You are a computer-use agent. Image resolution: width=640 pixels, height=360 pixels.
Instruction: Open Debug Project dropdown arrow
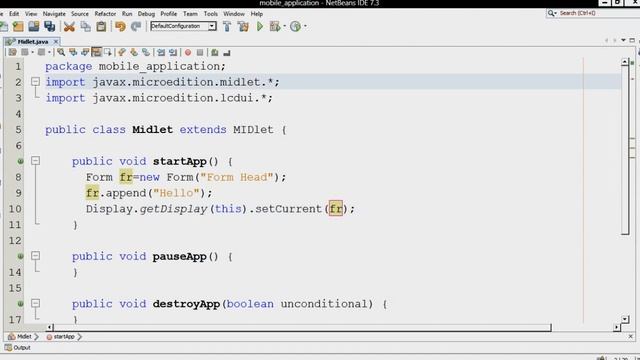pos(284,27)
